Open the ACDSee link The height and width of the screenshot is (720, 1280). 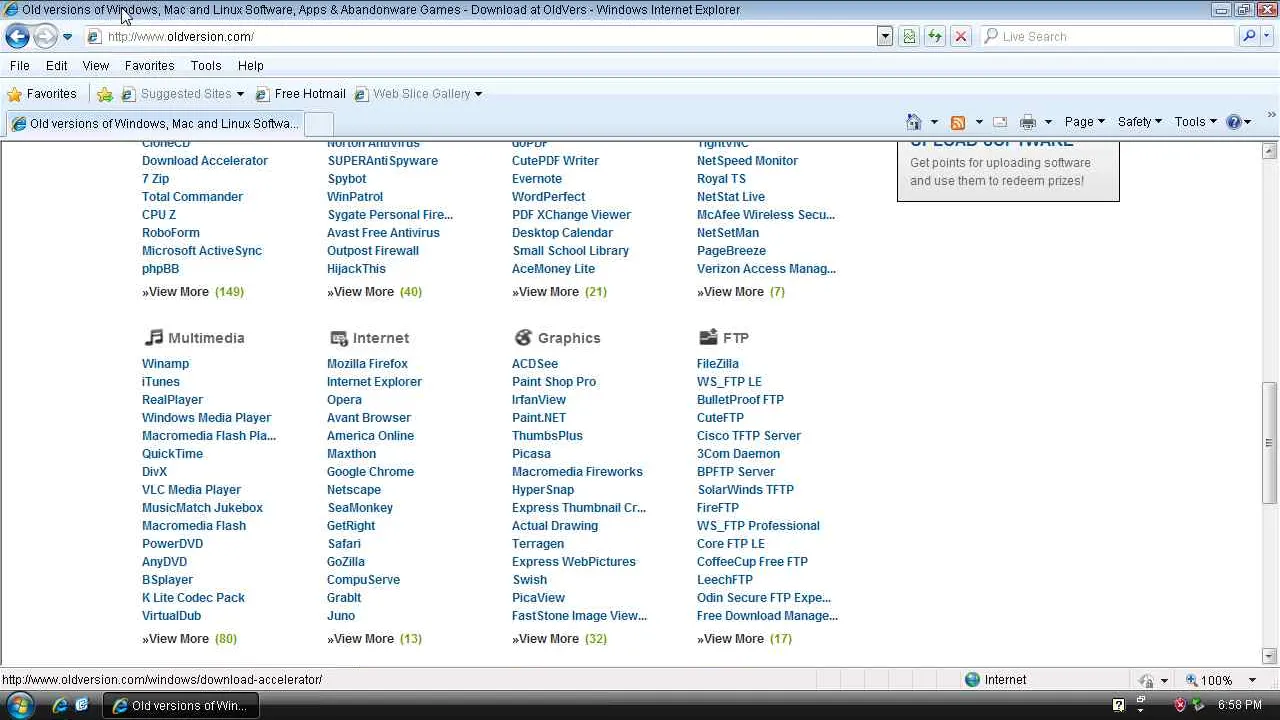click(x=535, y=364)
